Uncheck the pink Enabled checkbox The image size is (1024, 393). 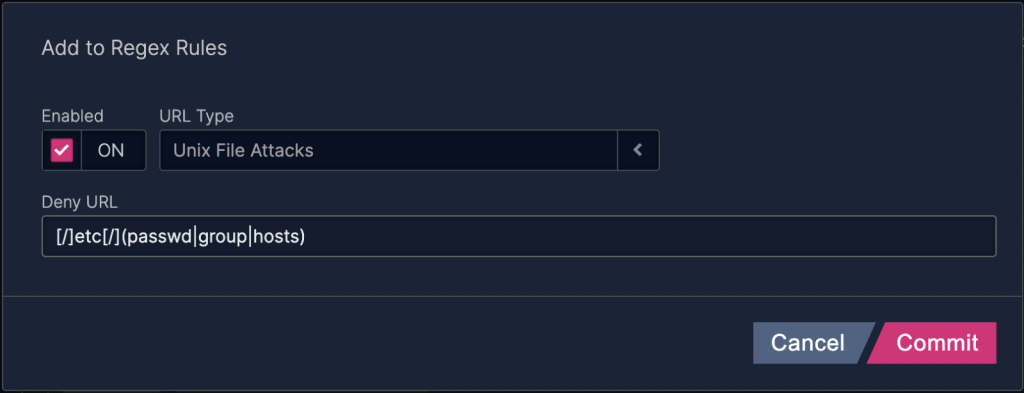click(62, 150)
